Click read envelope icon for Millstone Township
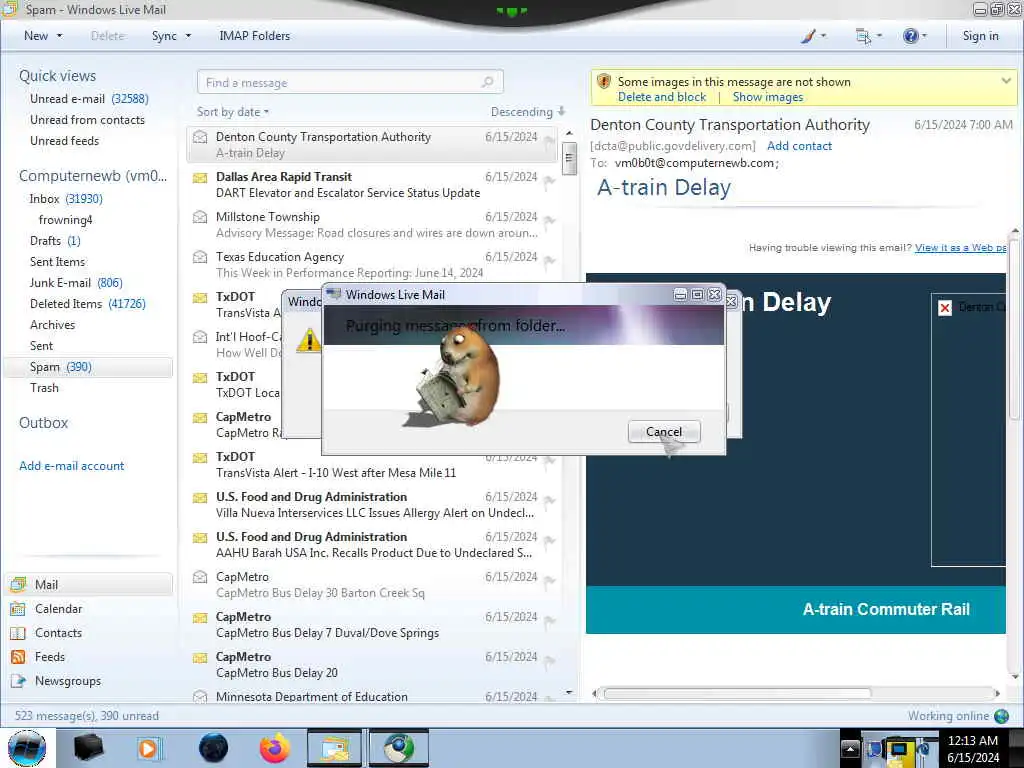Viewport: 1024px width, 768px height. (200, 217)
